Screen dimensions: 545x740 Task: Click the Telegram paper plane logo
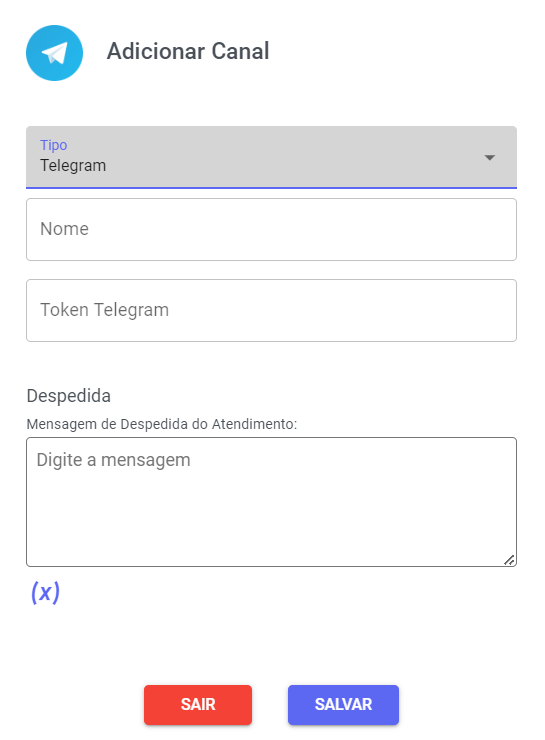click(55, 53)
